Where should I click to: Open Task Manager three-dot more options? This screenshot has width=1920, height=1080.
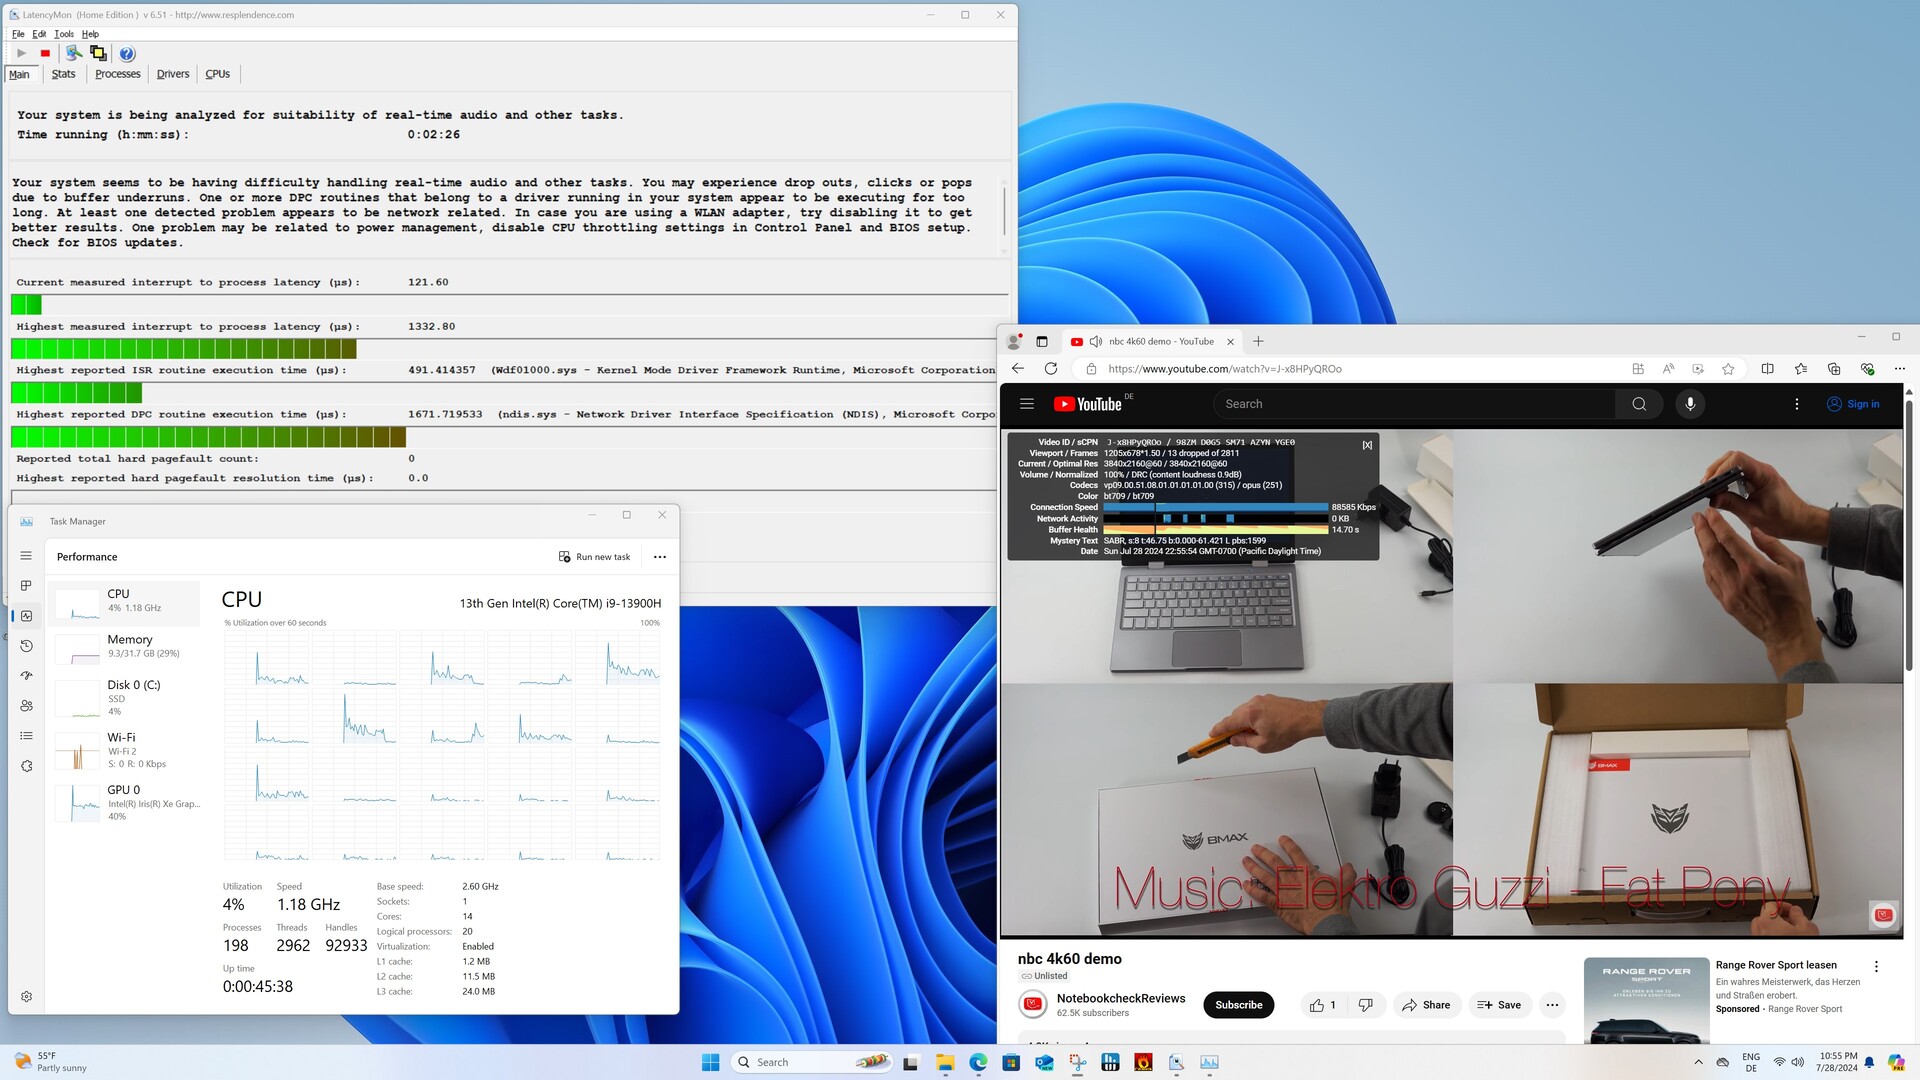(660, 557)
